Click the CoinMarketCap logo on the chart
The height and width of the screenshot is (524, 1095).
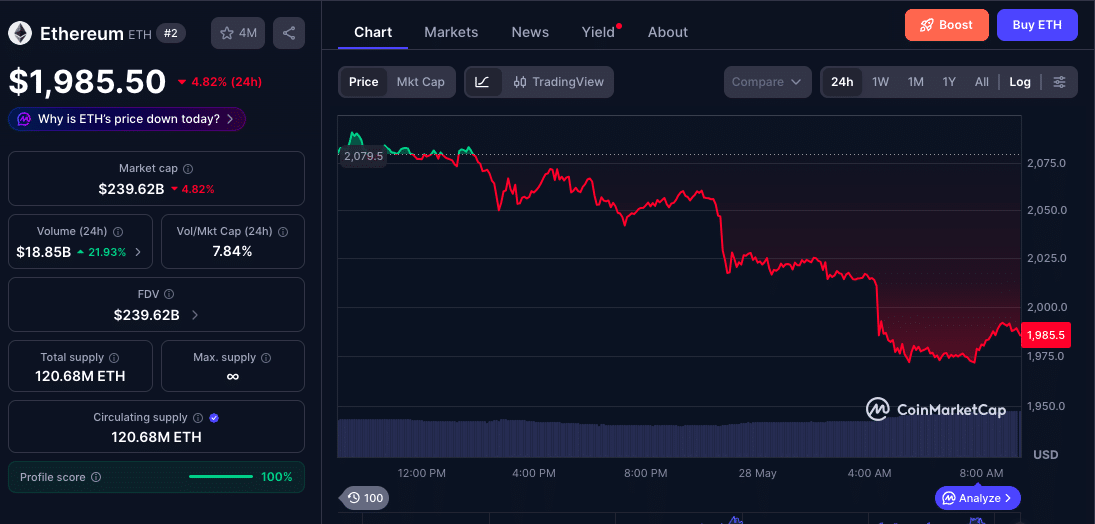click(x=936, y=409)
